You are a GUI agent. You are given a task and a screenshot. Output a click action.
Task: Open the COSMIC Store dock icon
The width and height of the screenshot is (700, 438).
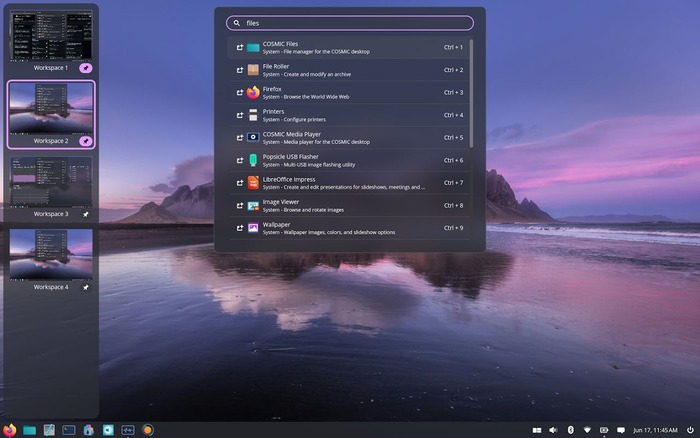point(88,430)
